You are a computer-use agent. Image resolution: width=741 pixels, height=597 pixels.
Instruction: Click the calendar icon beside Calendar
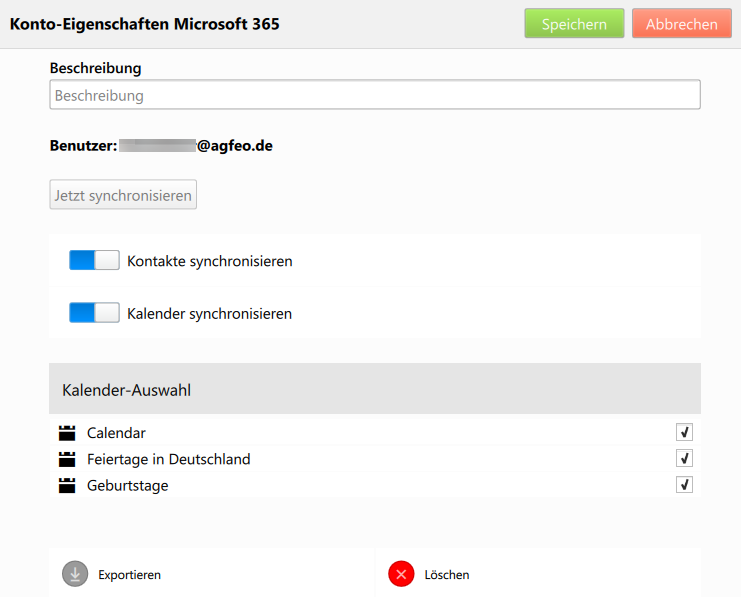(x=67, y=433)
